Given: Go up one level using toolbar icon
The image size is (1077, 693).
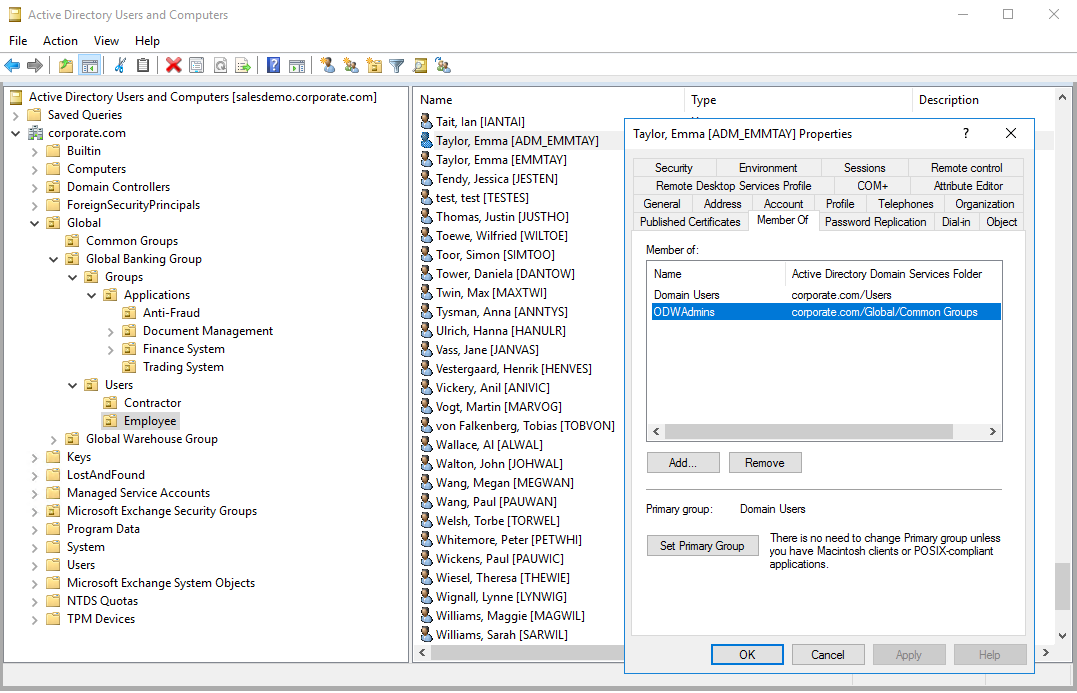Looking at the screenshot, I should 66,66.
